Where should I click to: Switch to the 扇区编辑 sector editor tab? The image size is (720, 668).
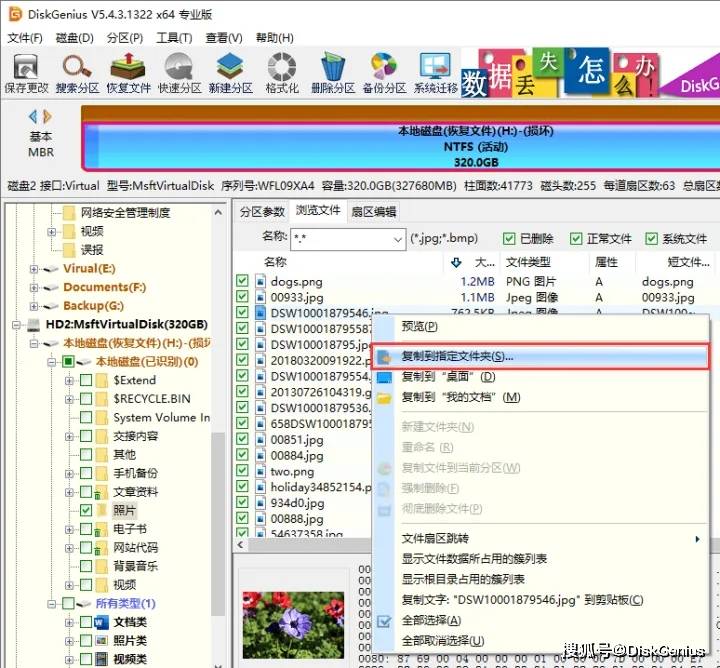pyautogui.click(x=373, y=211)
